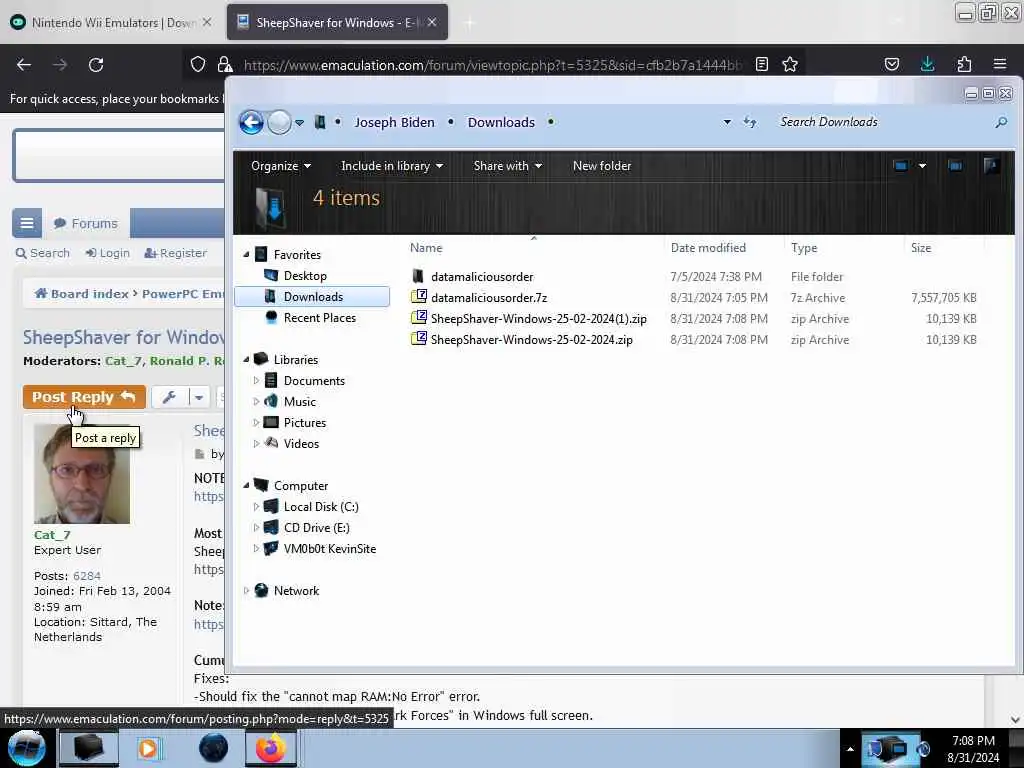
Task: Select Network in navigation pane
Action: click(296, 590)
